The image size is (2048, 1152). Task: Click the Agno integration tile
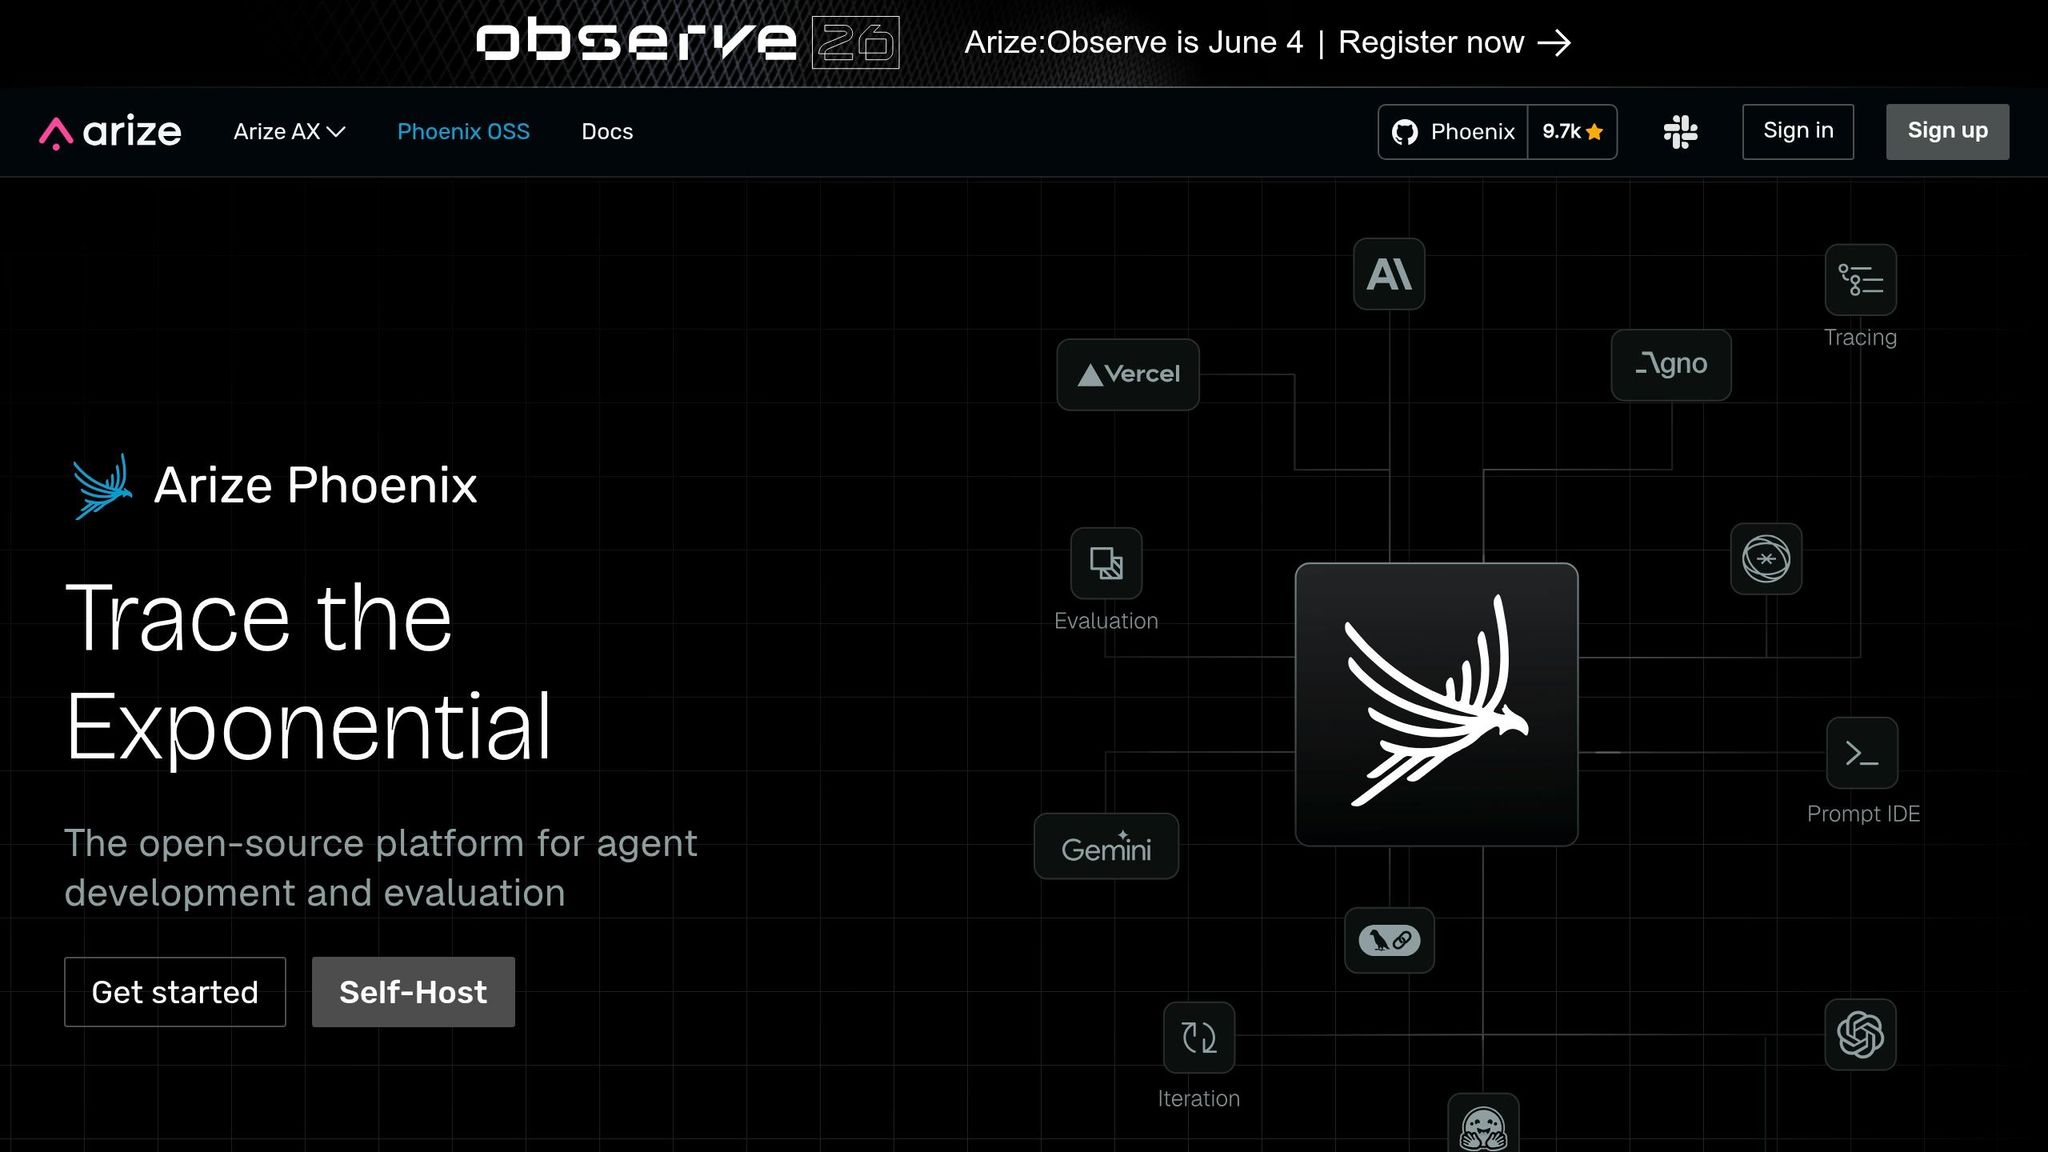tap(1671, 365)
